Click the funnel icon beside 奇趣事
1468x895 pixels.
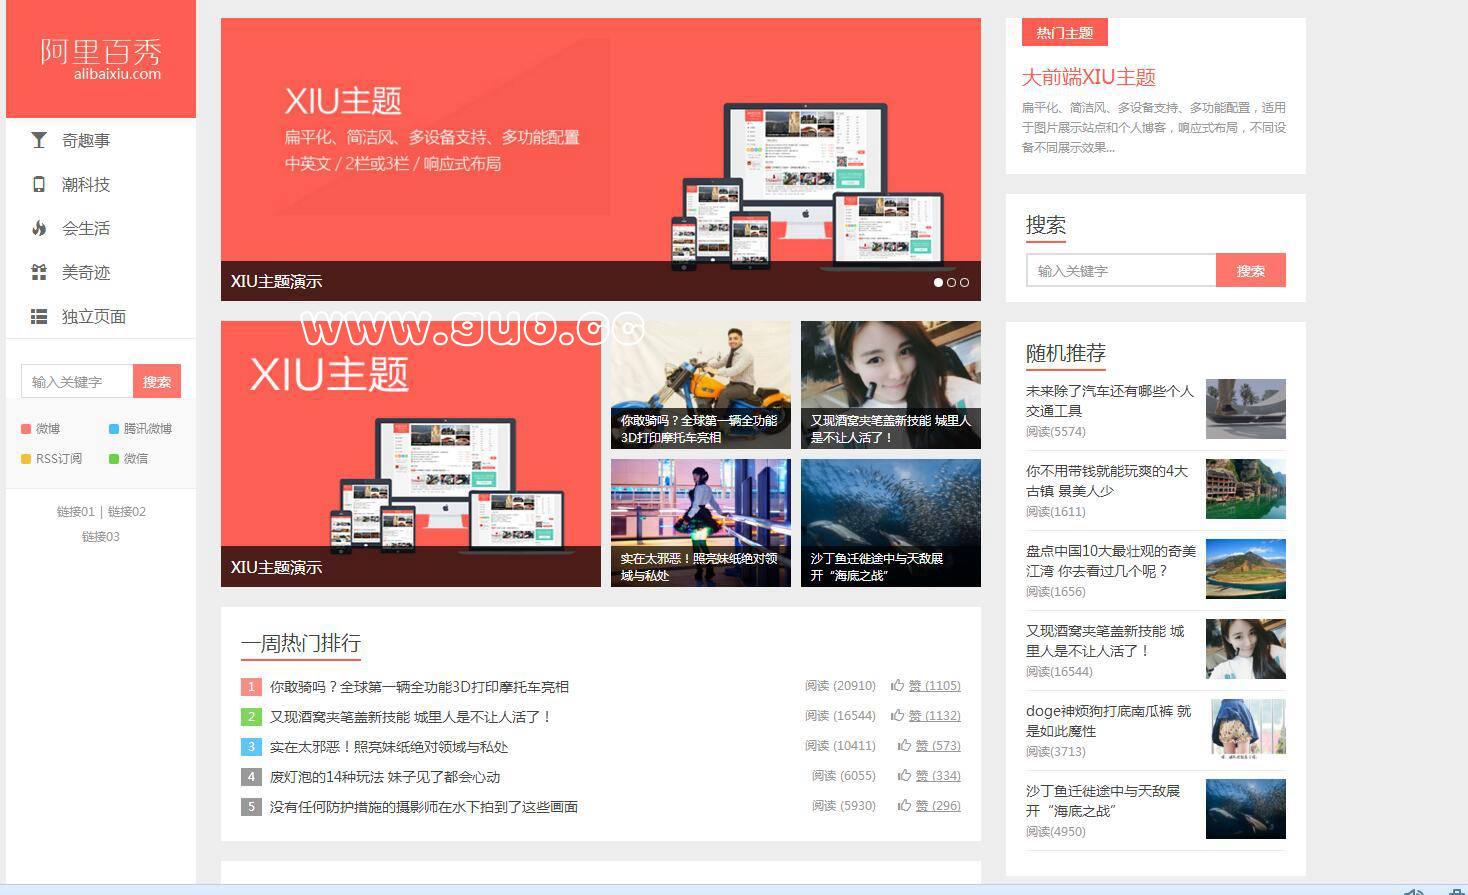tap(39, 140)
